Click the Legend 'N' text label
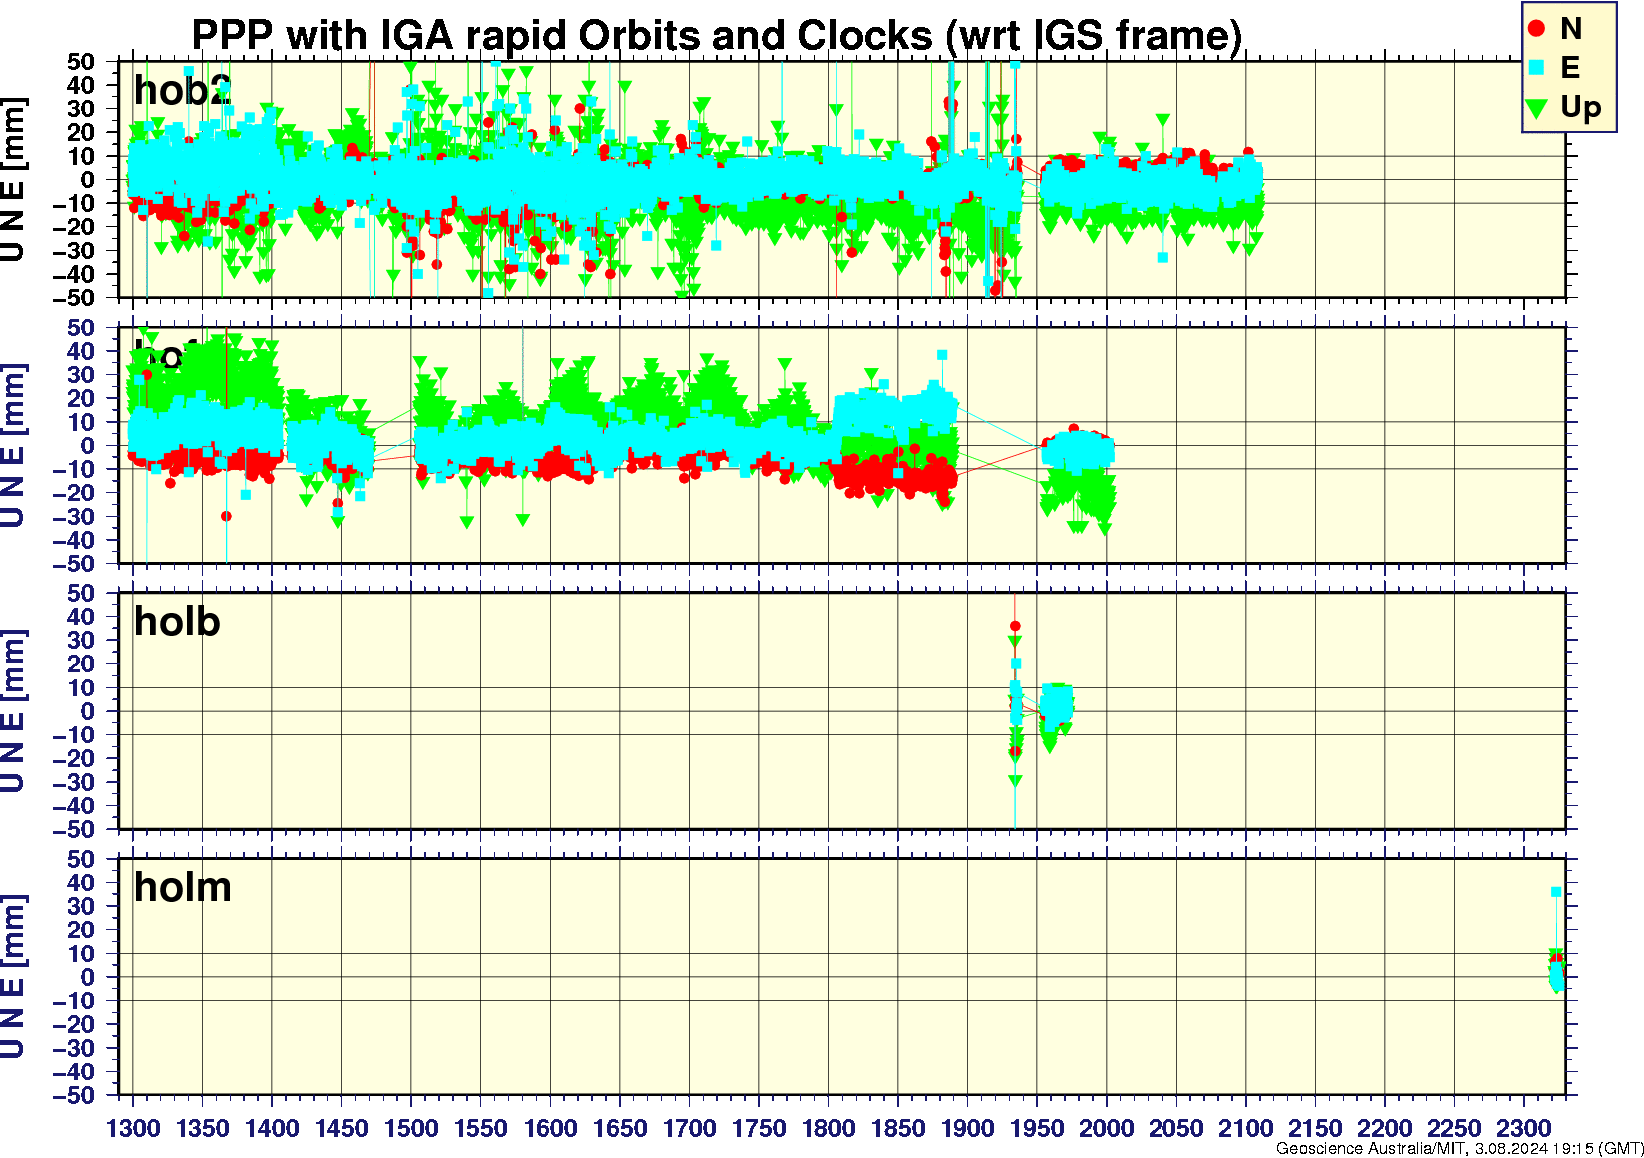The width and height of the screenshot is (1644, 1158). [x=1571, y=29]
